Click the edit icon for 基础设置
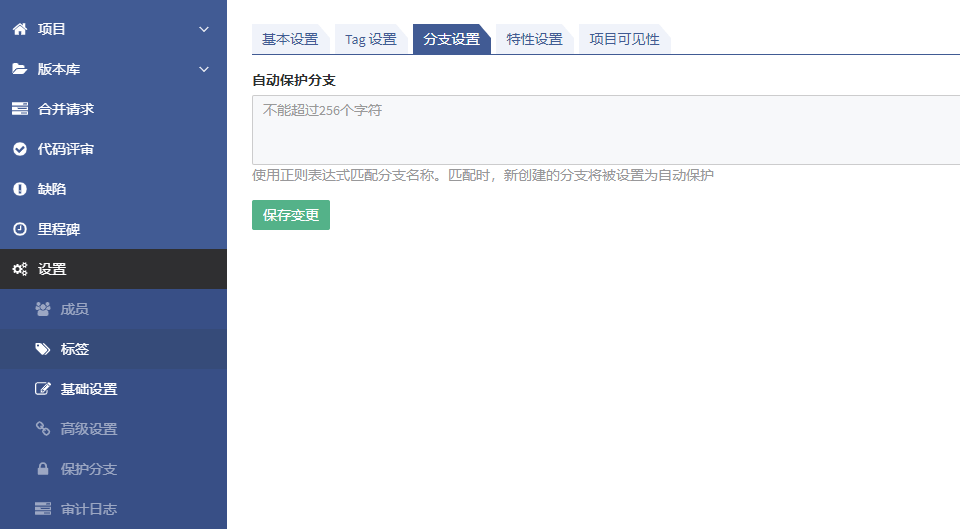 pos(43,389)
